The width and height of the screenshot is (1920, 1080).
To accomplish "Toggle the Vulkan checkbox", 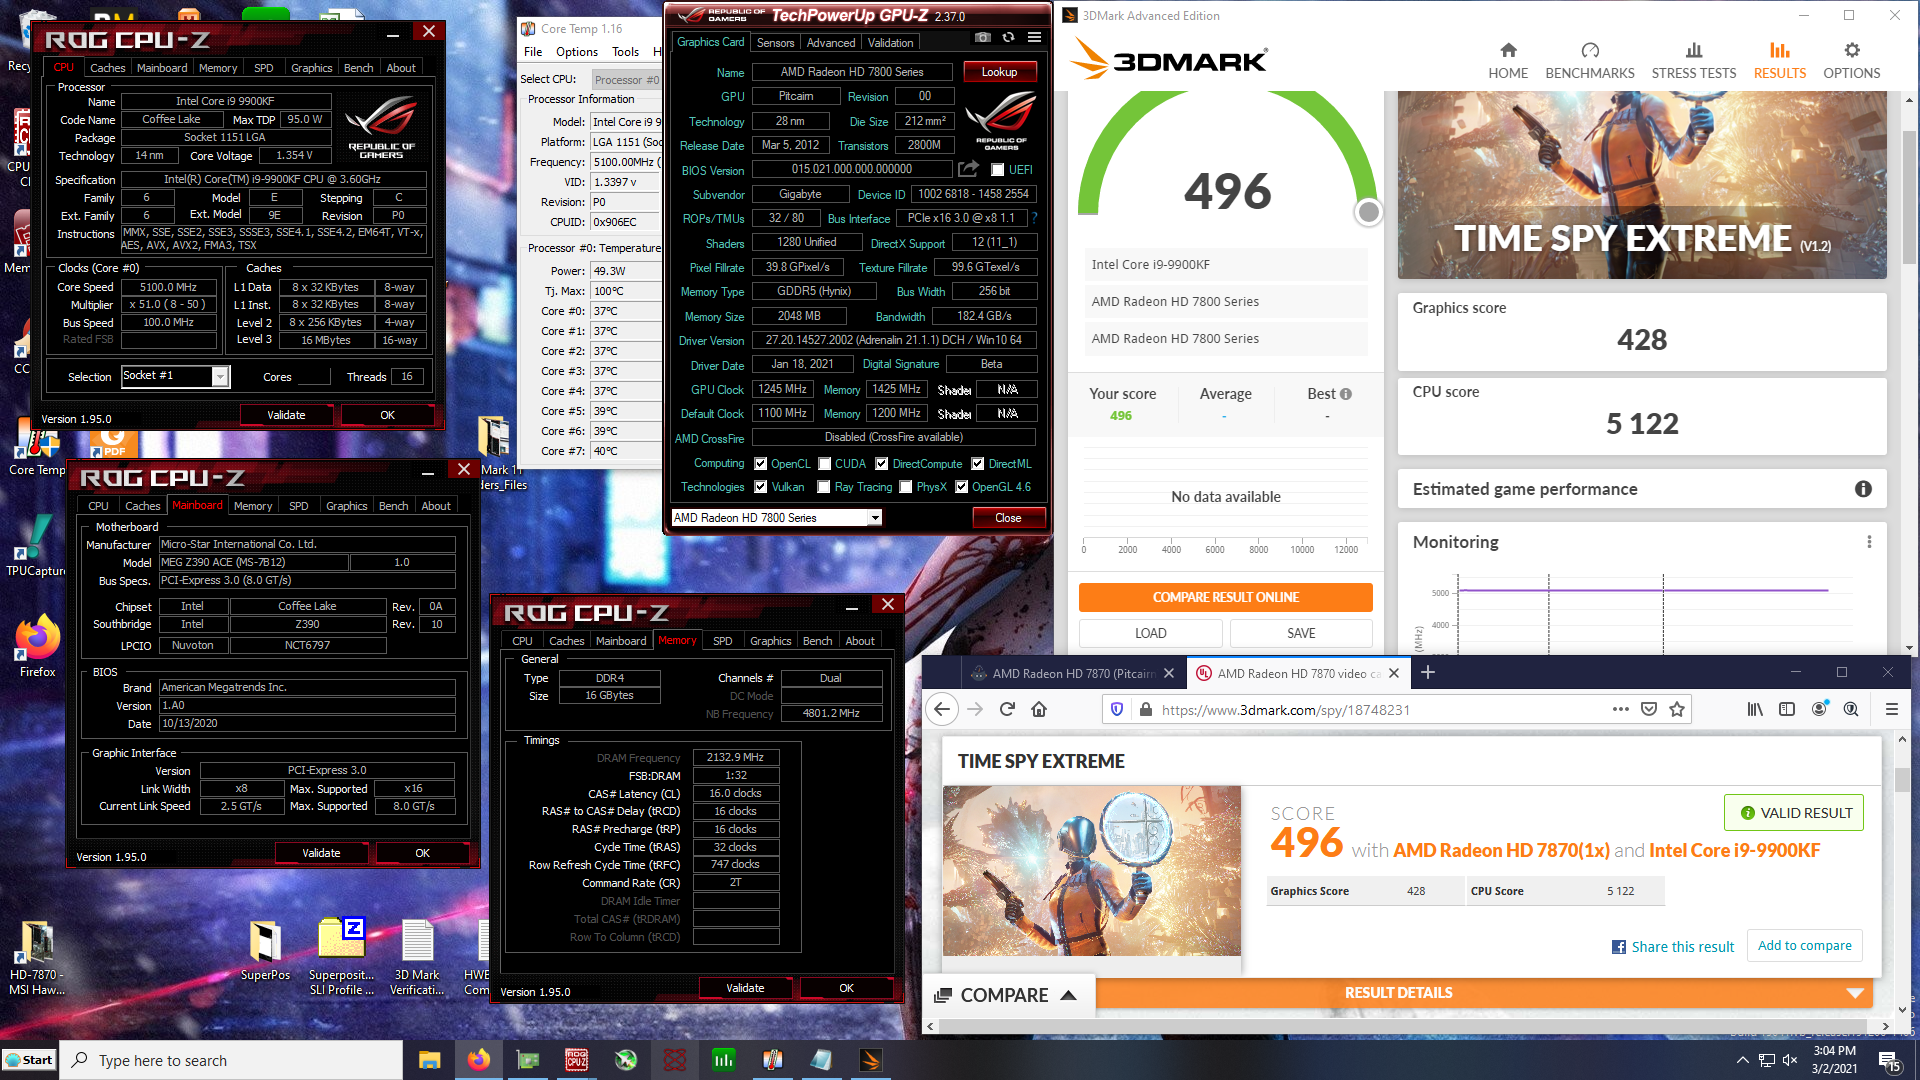I will [761, 487].
